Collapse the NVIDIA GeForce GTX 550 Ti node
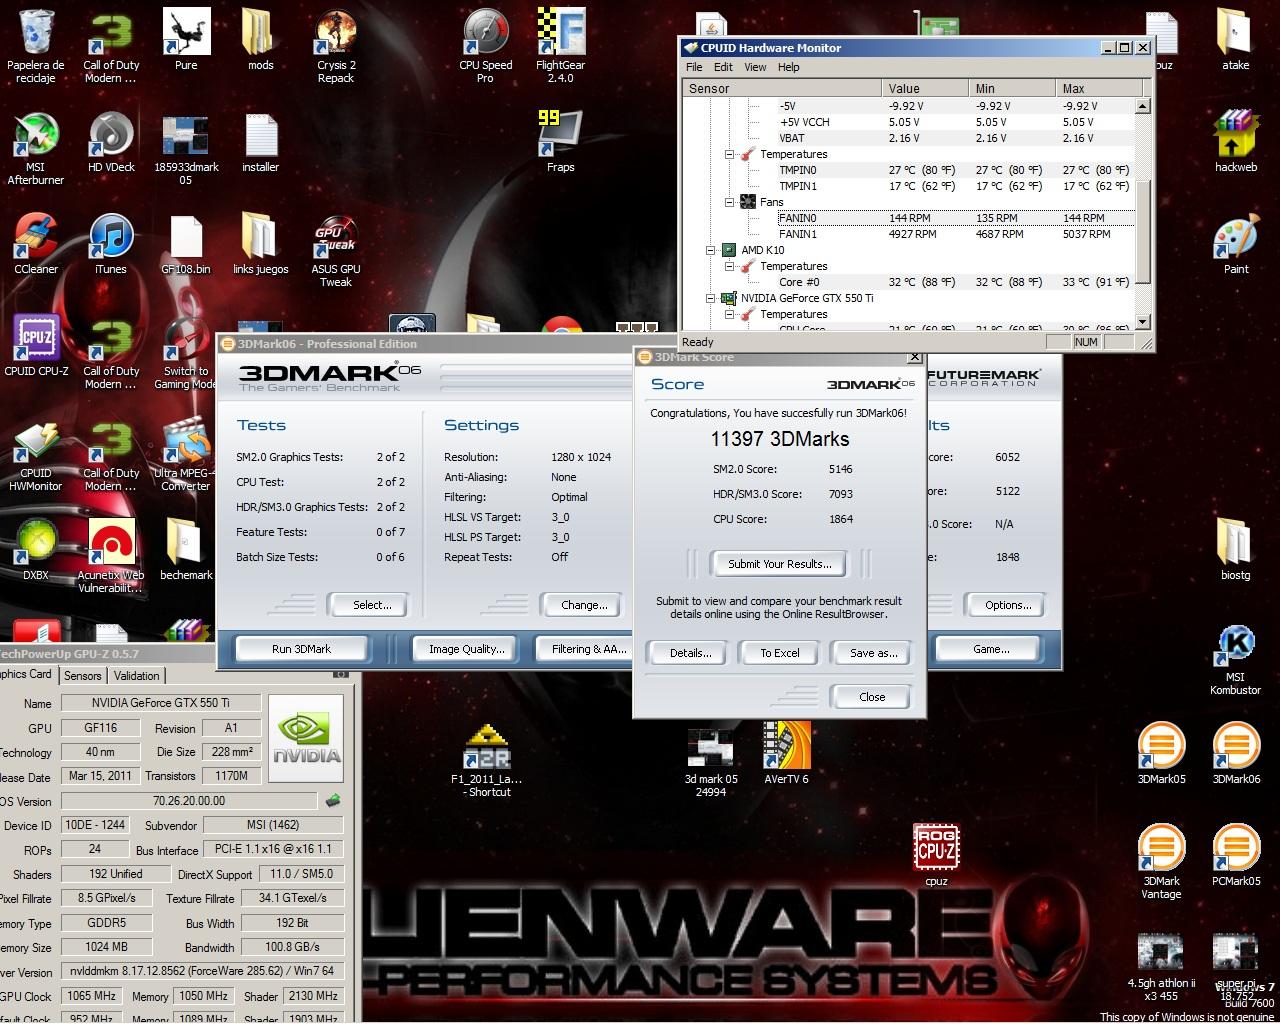 [x=710, y=298]
